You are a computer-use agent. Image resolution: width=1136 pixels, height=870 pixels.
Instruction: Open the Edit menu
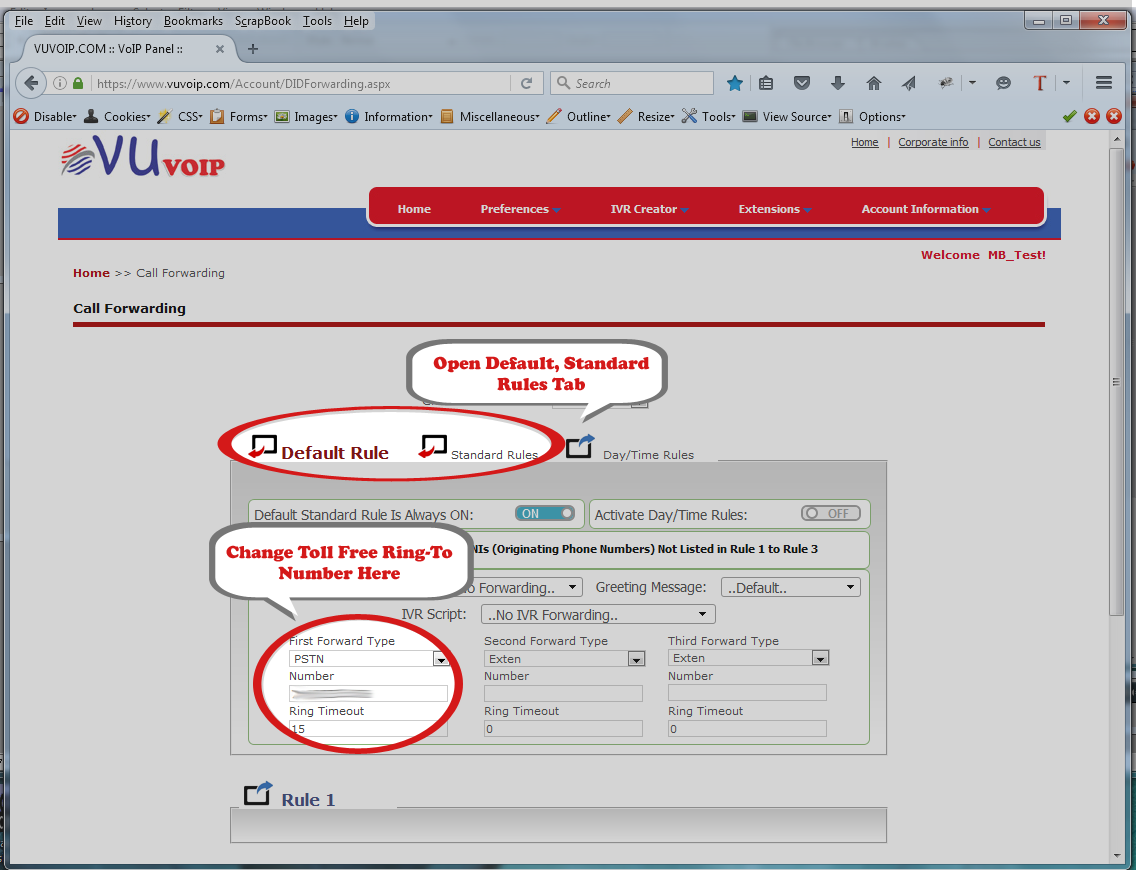54,21
